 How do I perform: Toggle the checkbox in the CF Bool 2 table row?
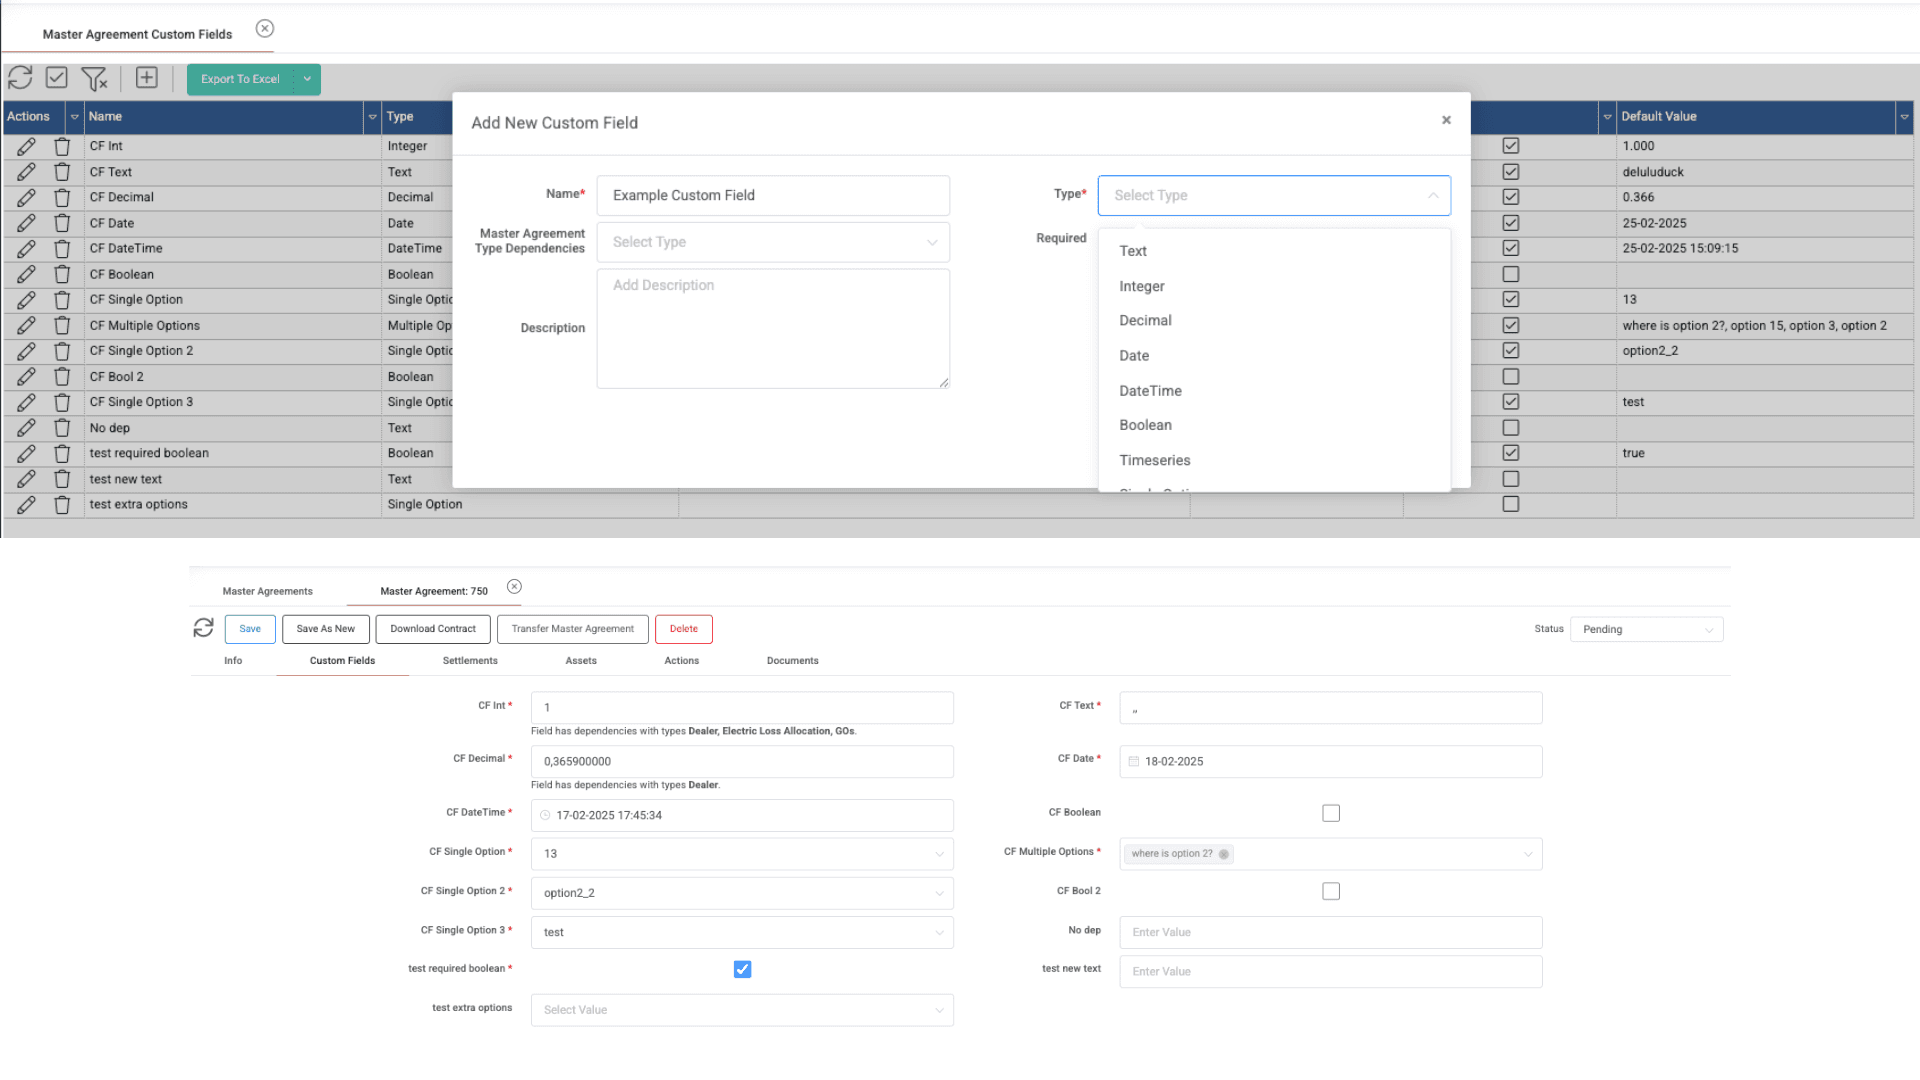(x=1511, y=377)
